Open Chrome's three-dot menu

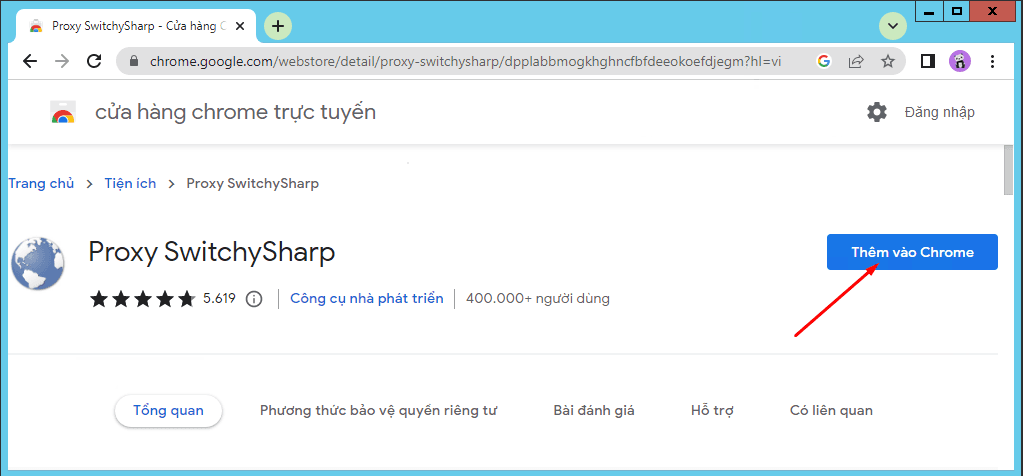click(992, 61)
